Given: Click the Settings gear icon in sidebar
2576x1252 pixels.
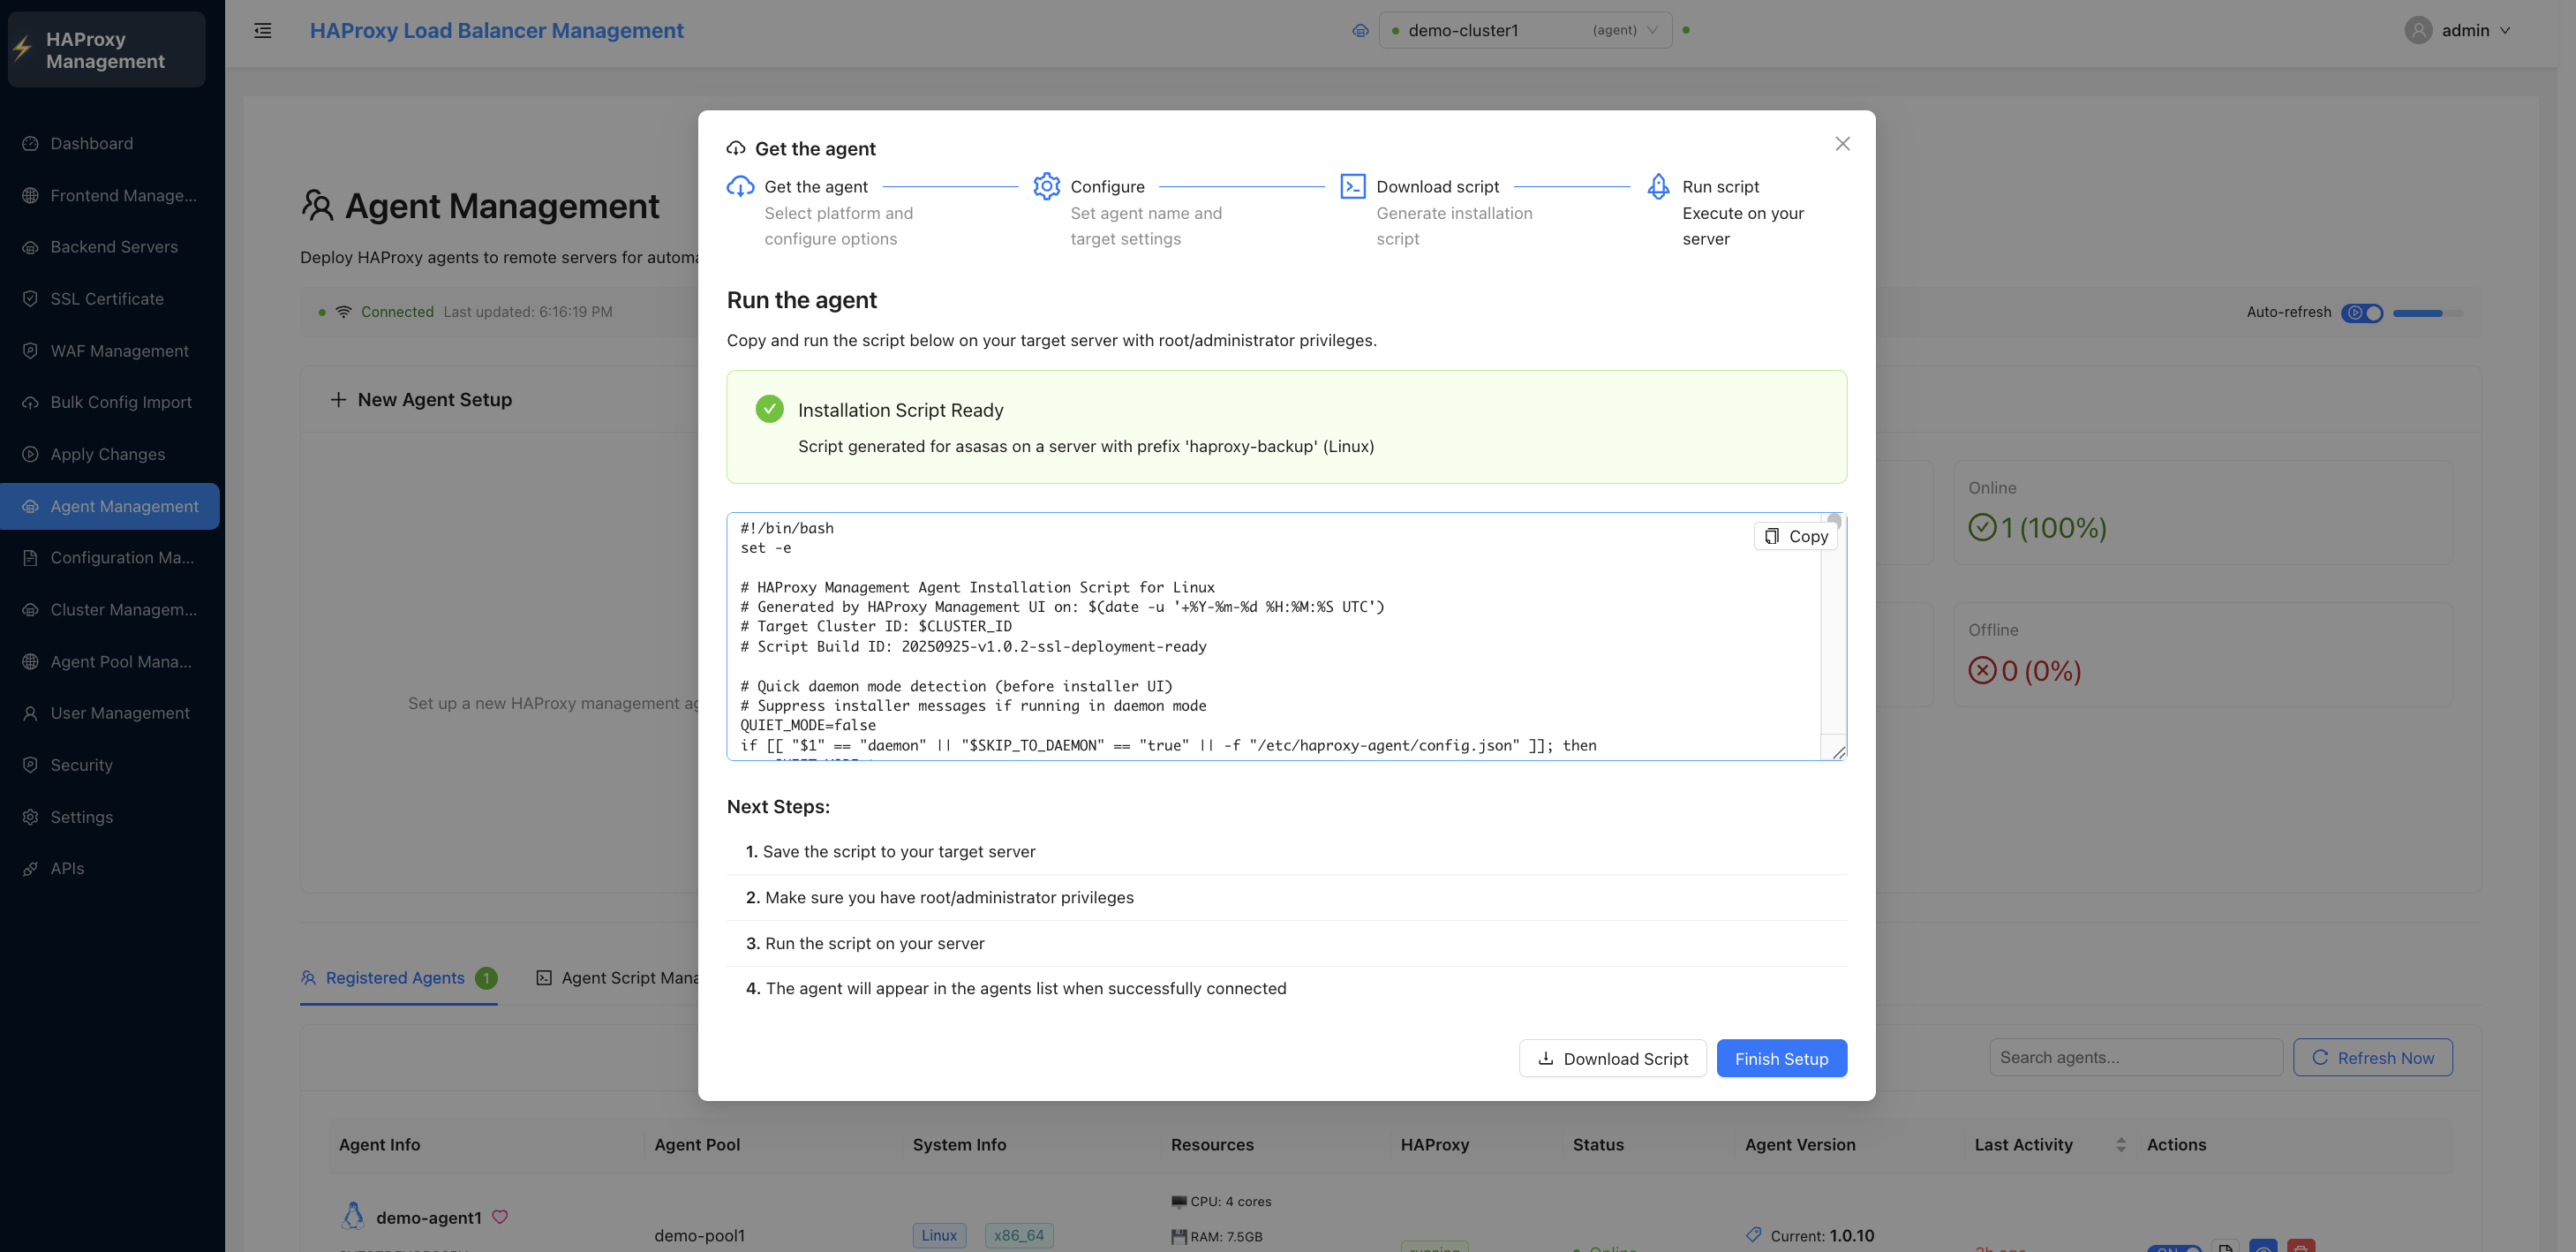Looking at the screenshot, I should point(30,817).
